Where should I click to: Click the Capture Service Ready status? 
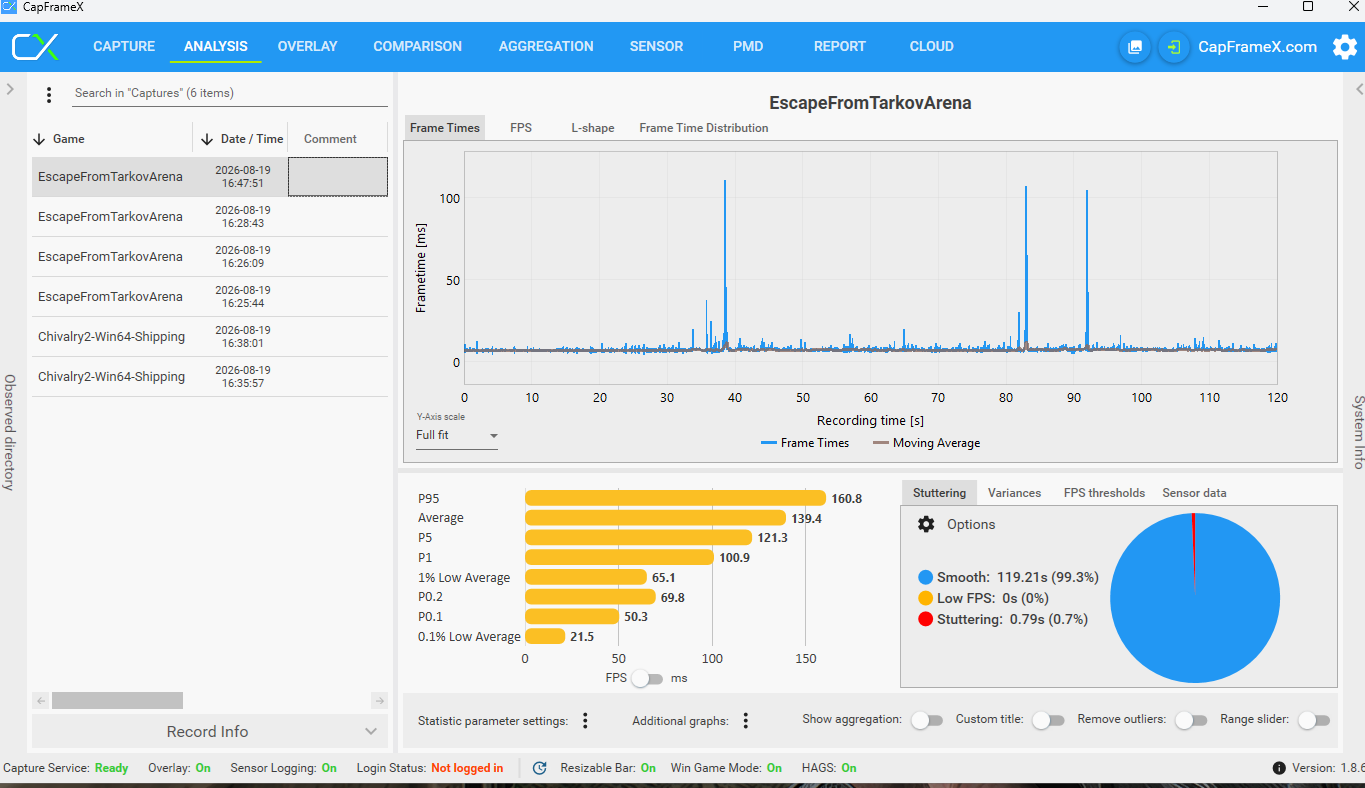pos(111,768)
